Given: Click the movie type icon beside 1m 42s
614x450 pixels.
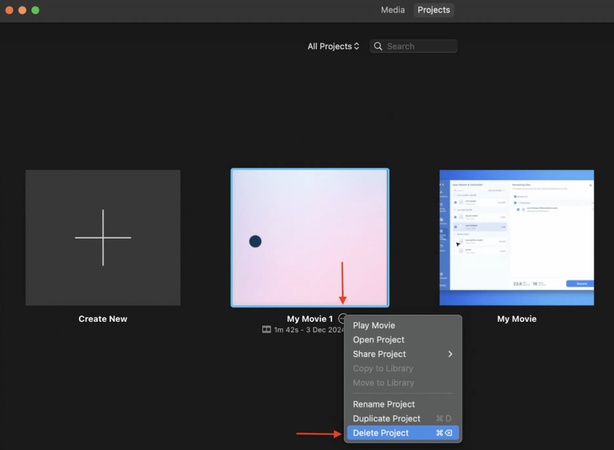Looking at the screenshot, I should [266, 329].
